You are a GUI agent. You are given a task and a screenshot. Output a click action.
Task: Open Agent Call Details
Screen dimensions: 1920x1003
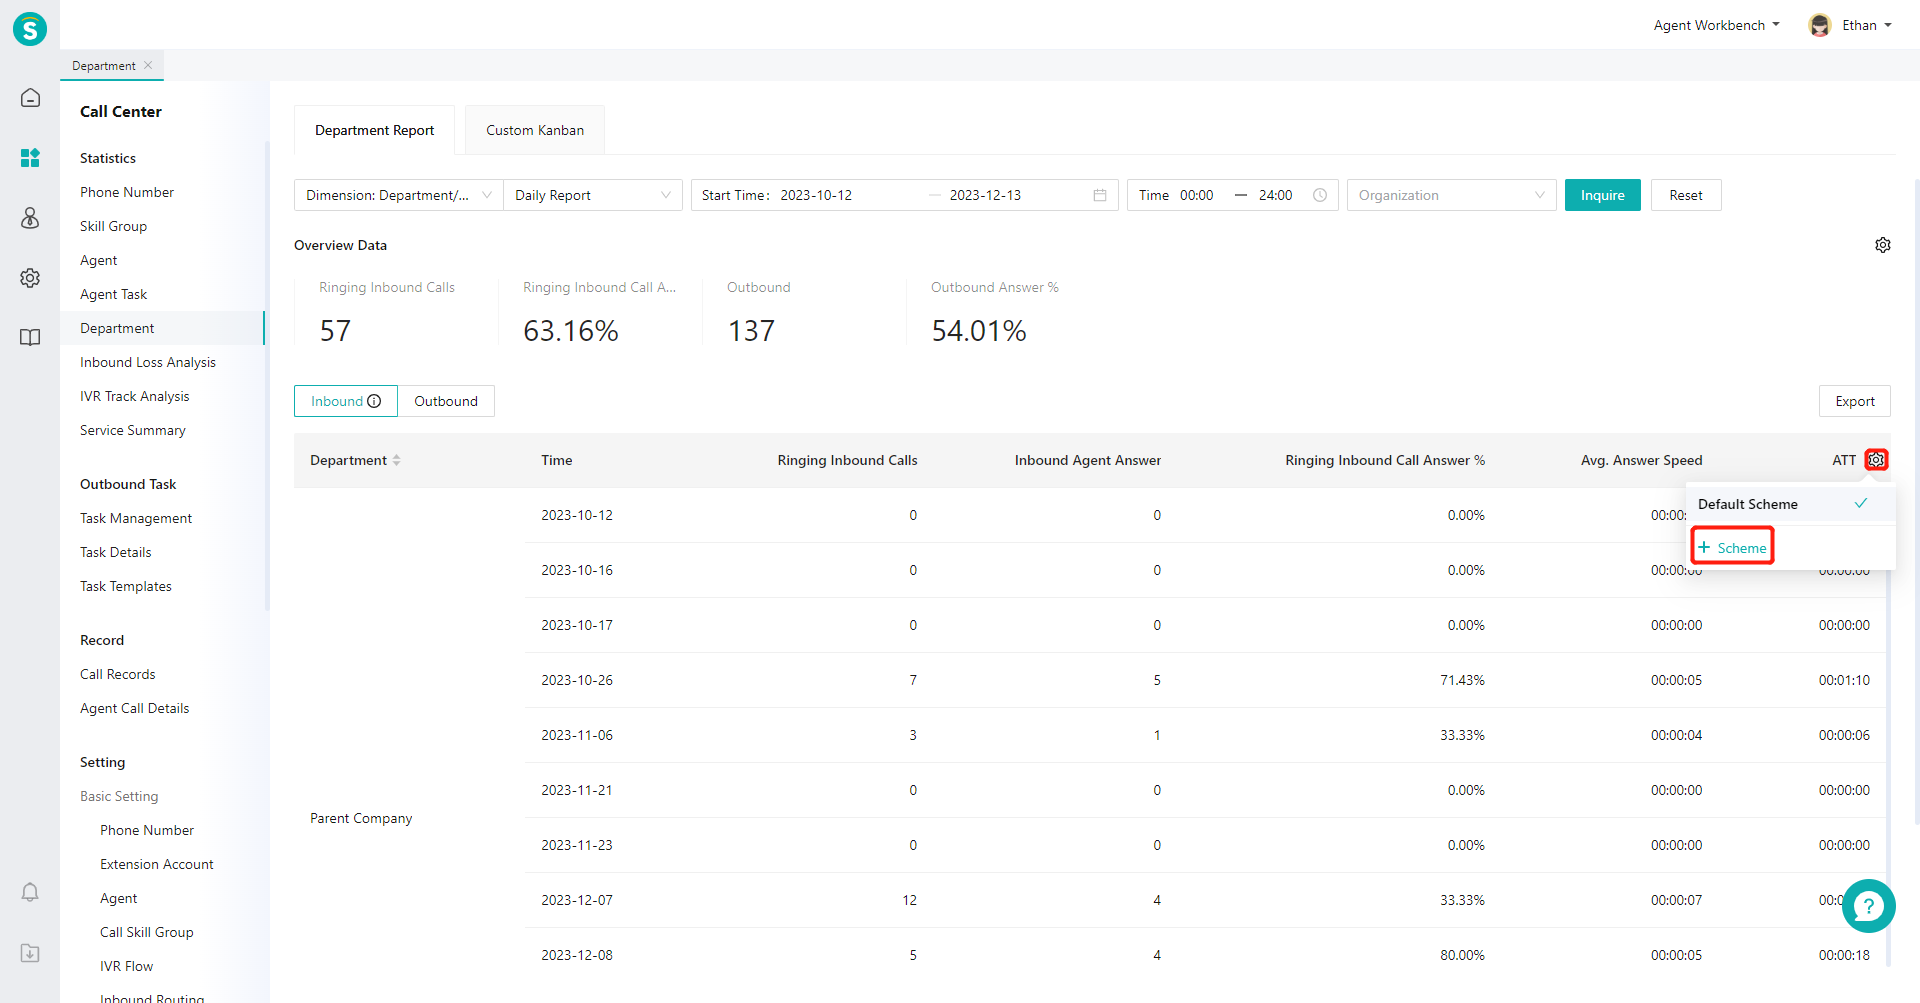pyautogui.click(x=135, y=708)
